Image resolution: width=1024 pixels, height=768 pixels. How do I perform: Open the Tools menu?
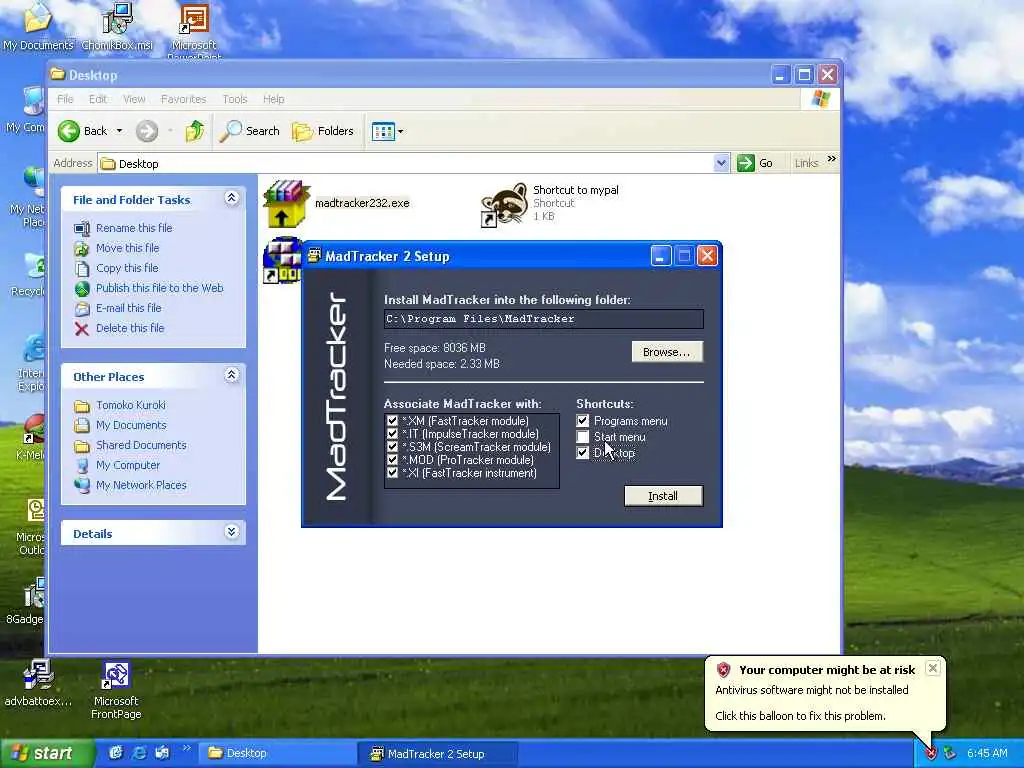(x=234, y=99)
